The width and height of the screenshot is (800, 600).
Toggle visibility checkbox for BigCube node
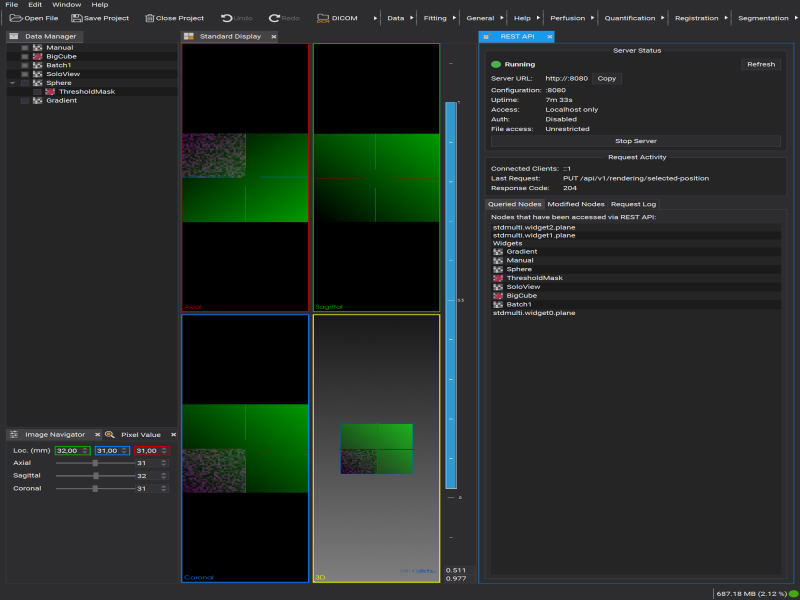click(x=25, y=56)
